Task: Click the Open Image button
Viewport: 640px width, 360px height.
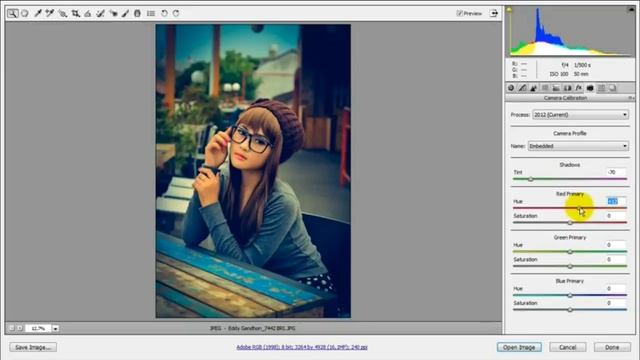Action: pyautogui.click(x=519, y=347)
